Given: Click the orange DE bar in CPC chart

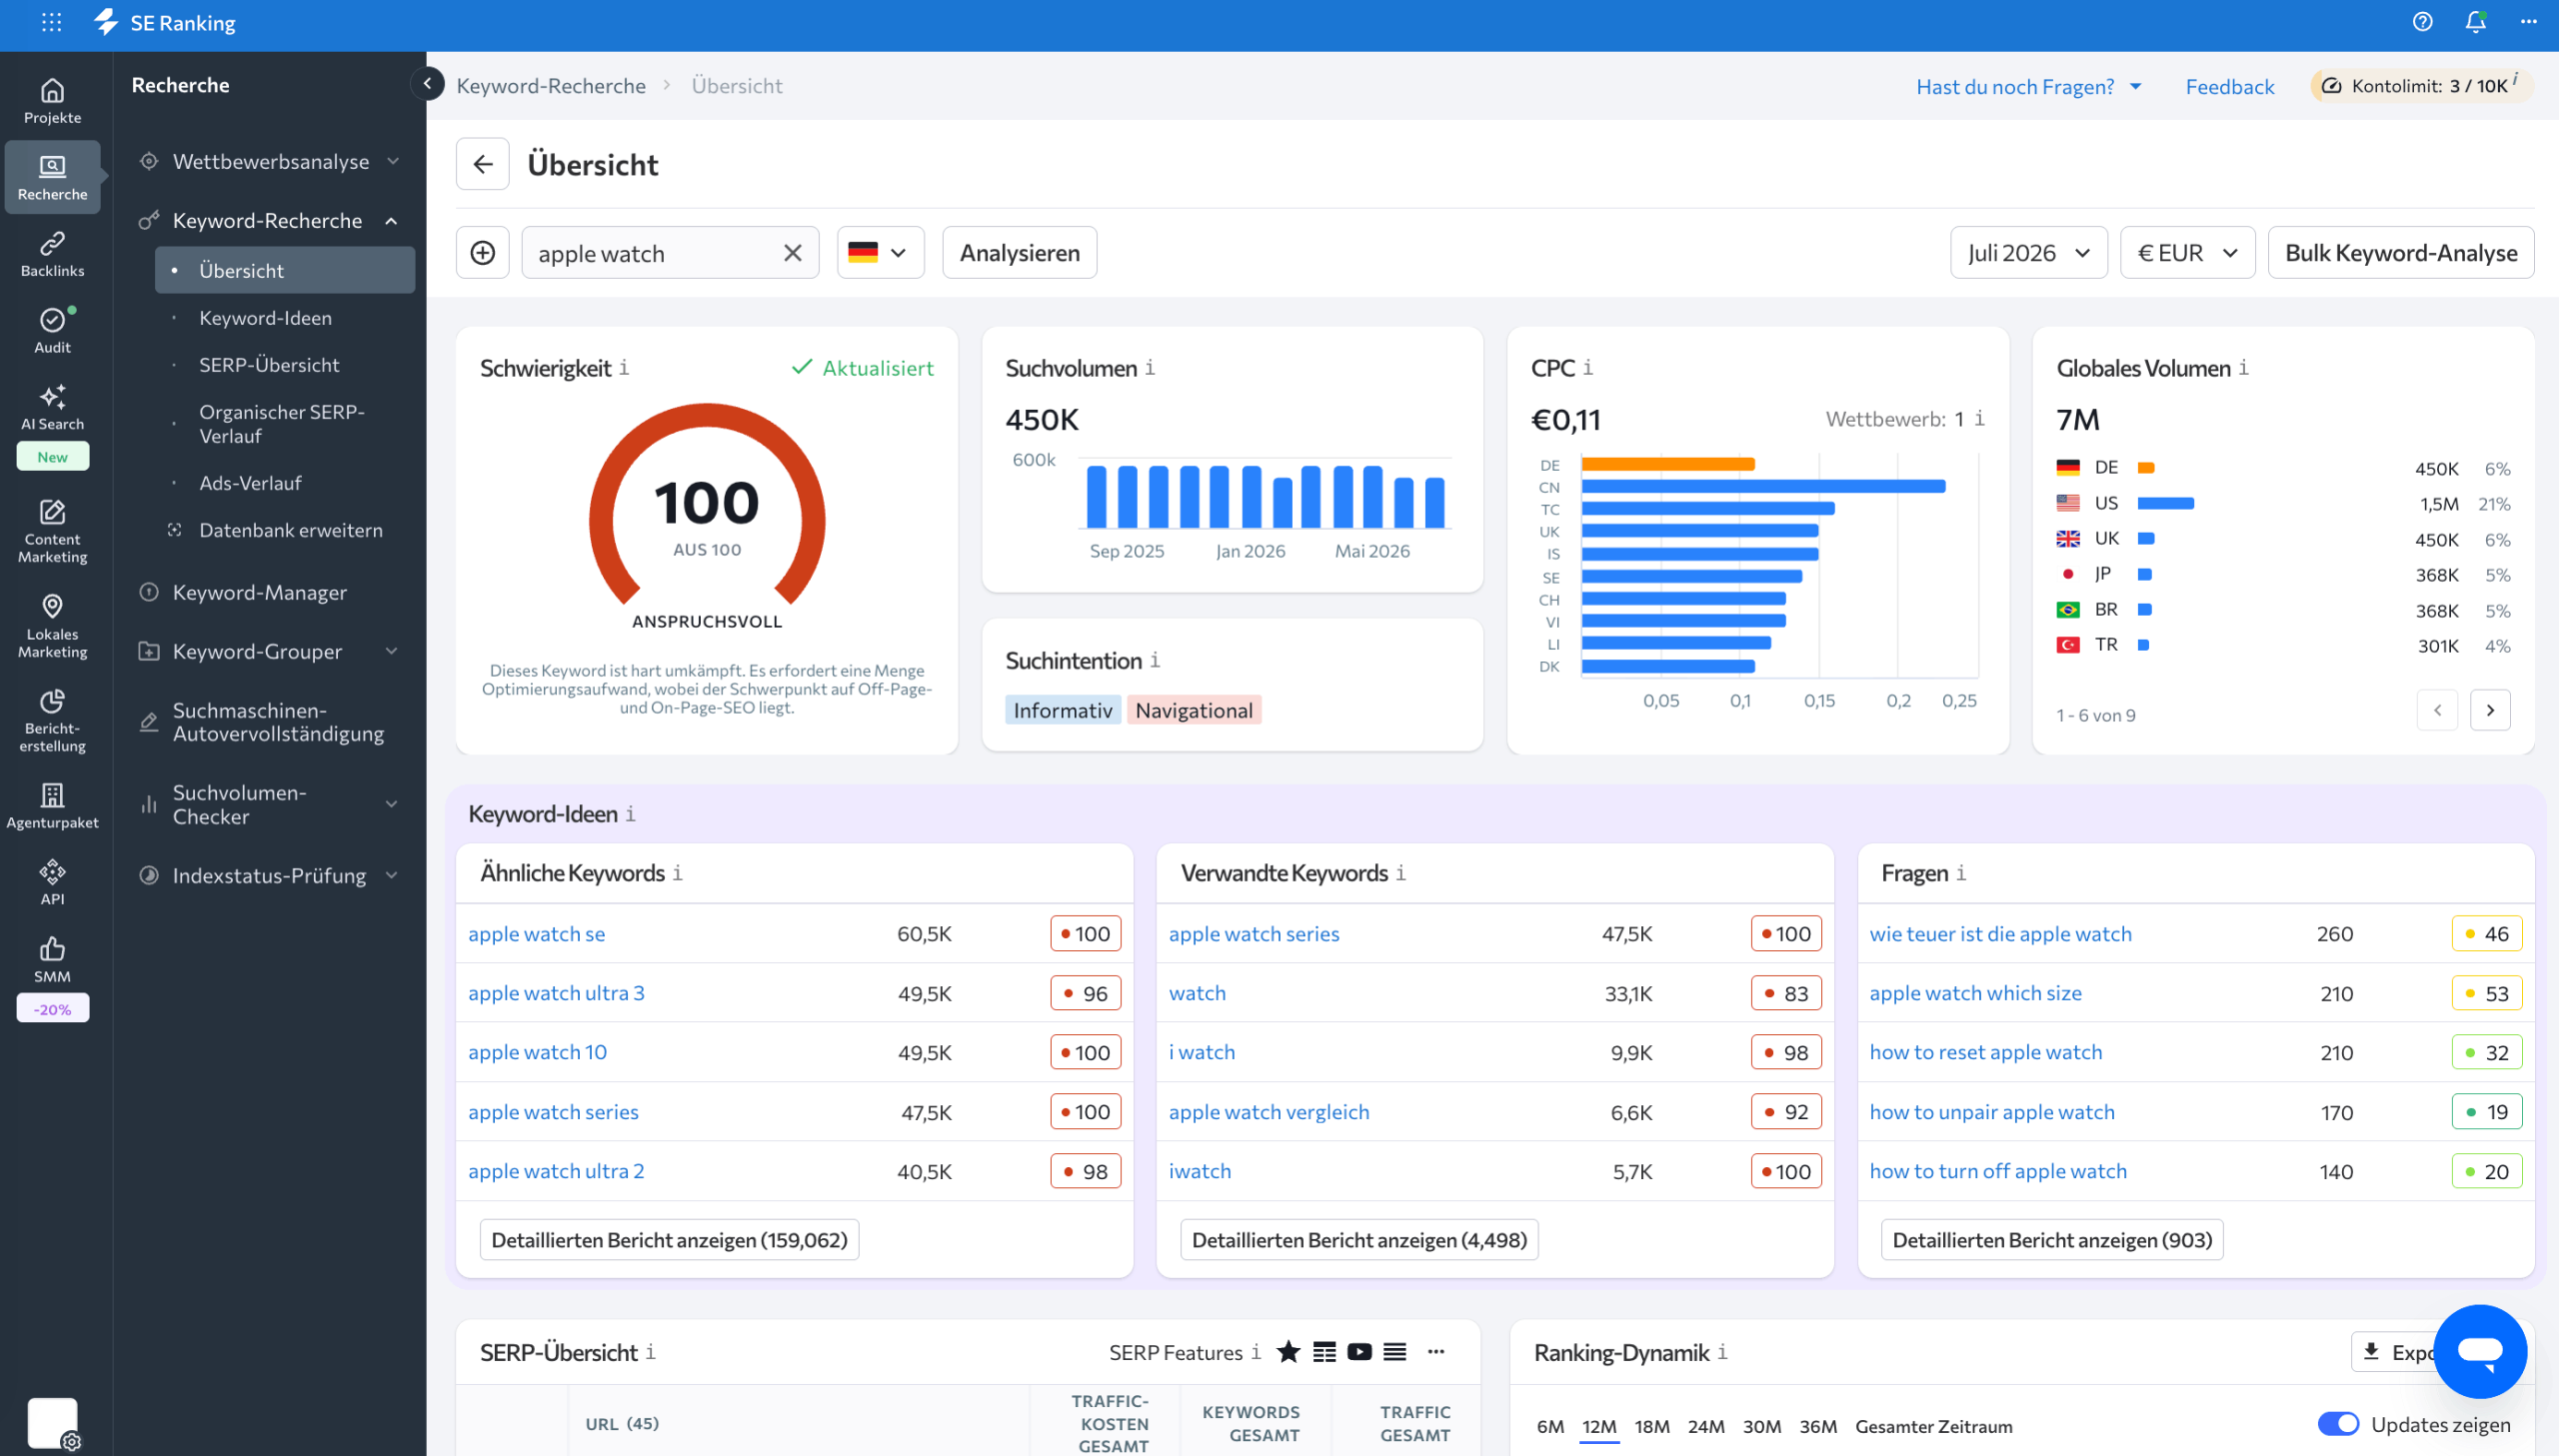Looking at the screenshot, I should [x=1667, y=464].
